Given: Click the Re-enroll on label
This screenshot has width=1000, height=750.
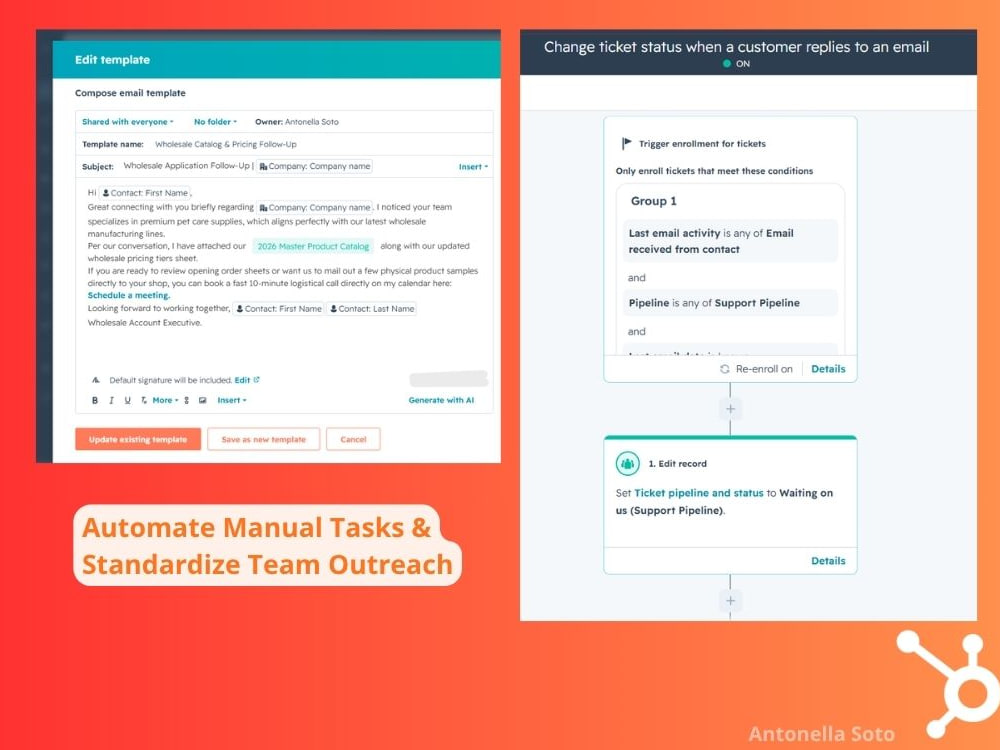Looking at the screenshot, I should [x=764, y=369].
